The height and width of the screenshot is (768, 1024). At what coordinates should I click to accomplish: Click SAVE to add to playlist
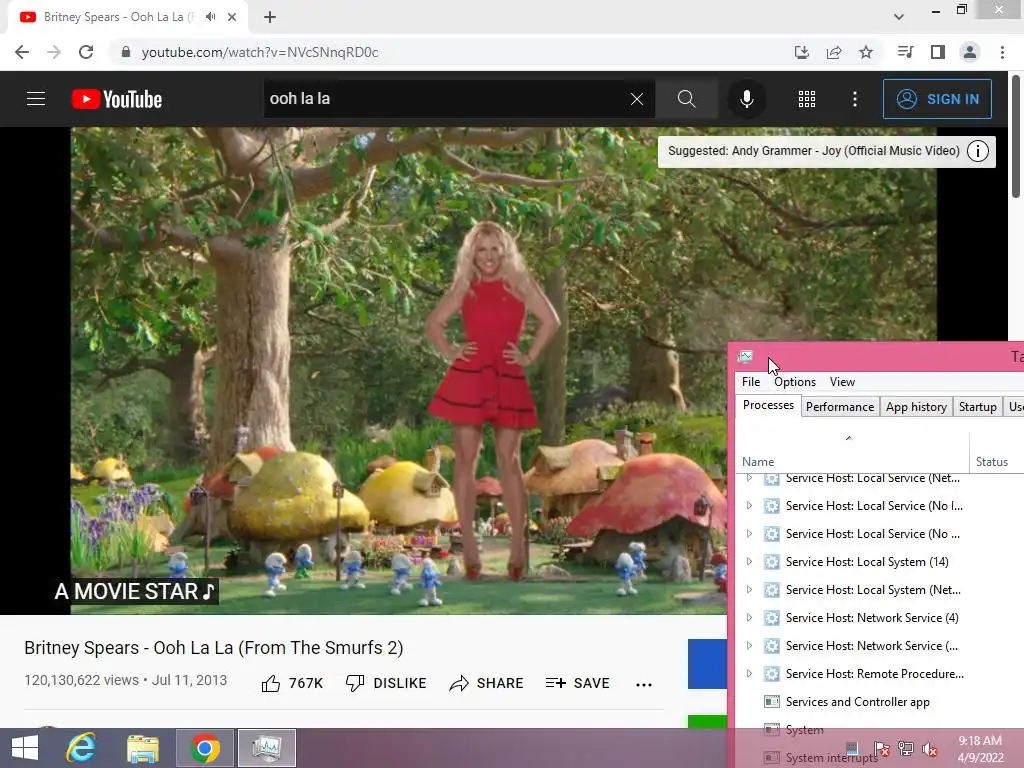pyautogui.click(x=577, y=683)
